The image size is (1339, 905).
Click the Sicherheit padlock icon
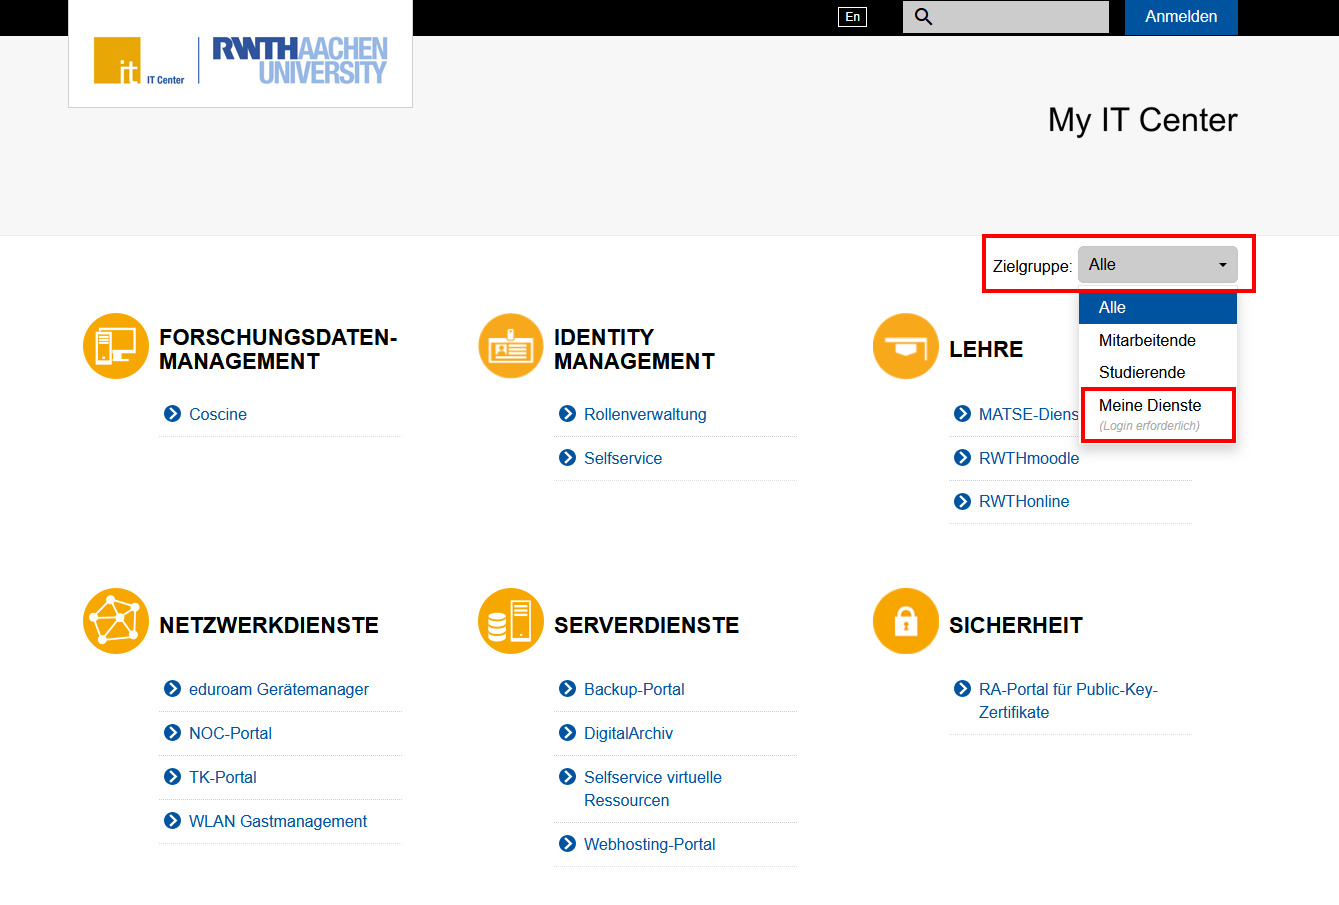[905, 621]
